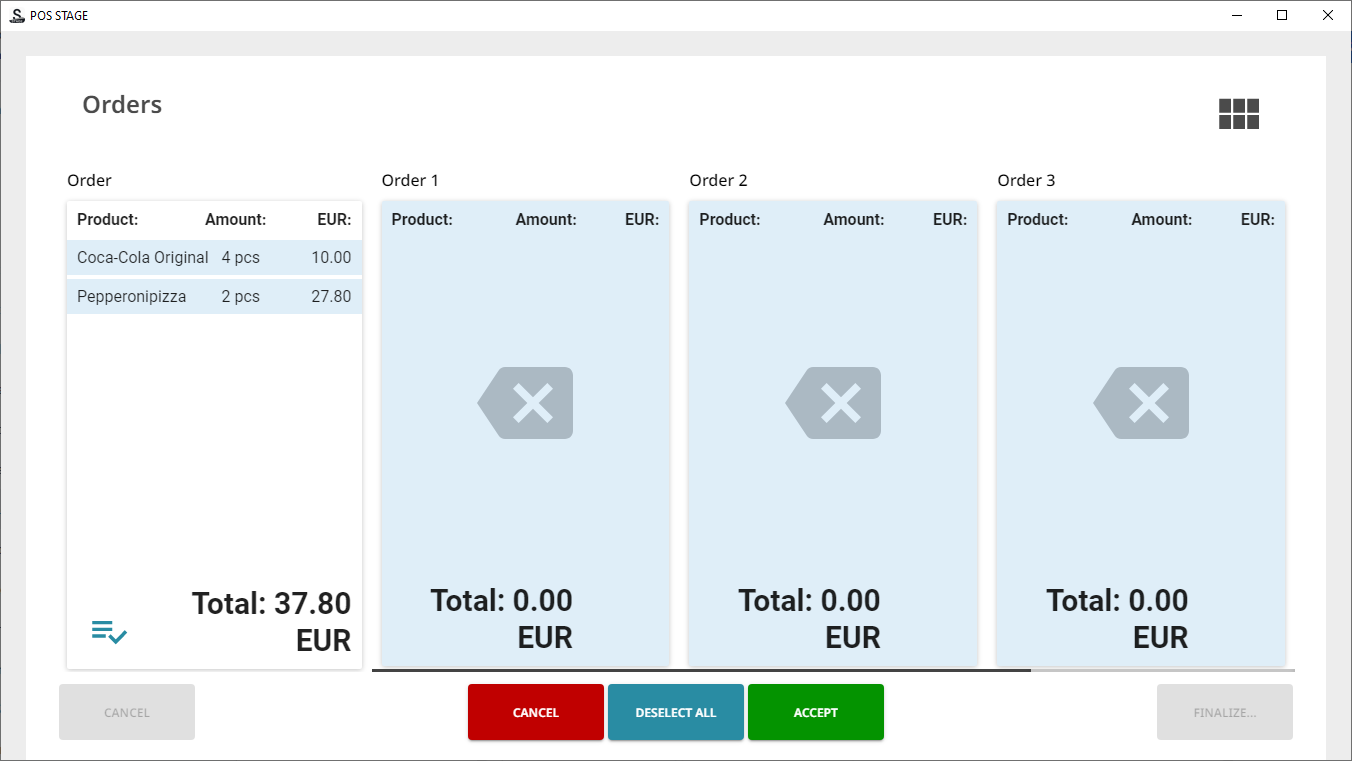Click the delete icon in Order 2
This screenshot has height=761, width=1352.
[x=834, y=403]
